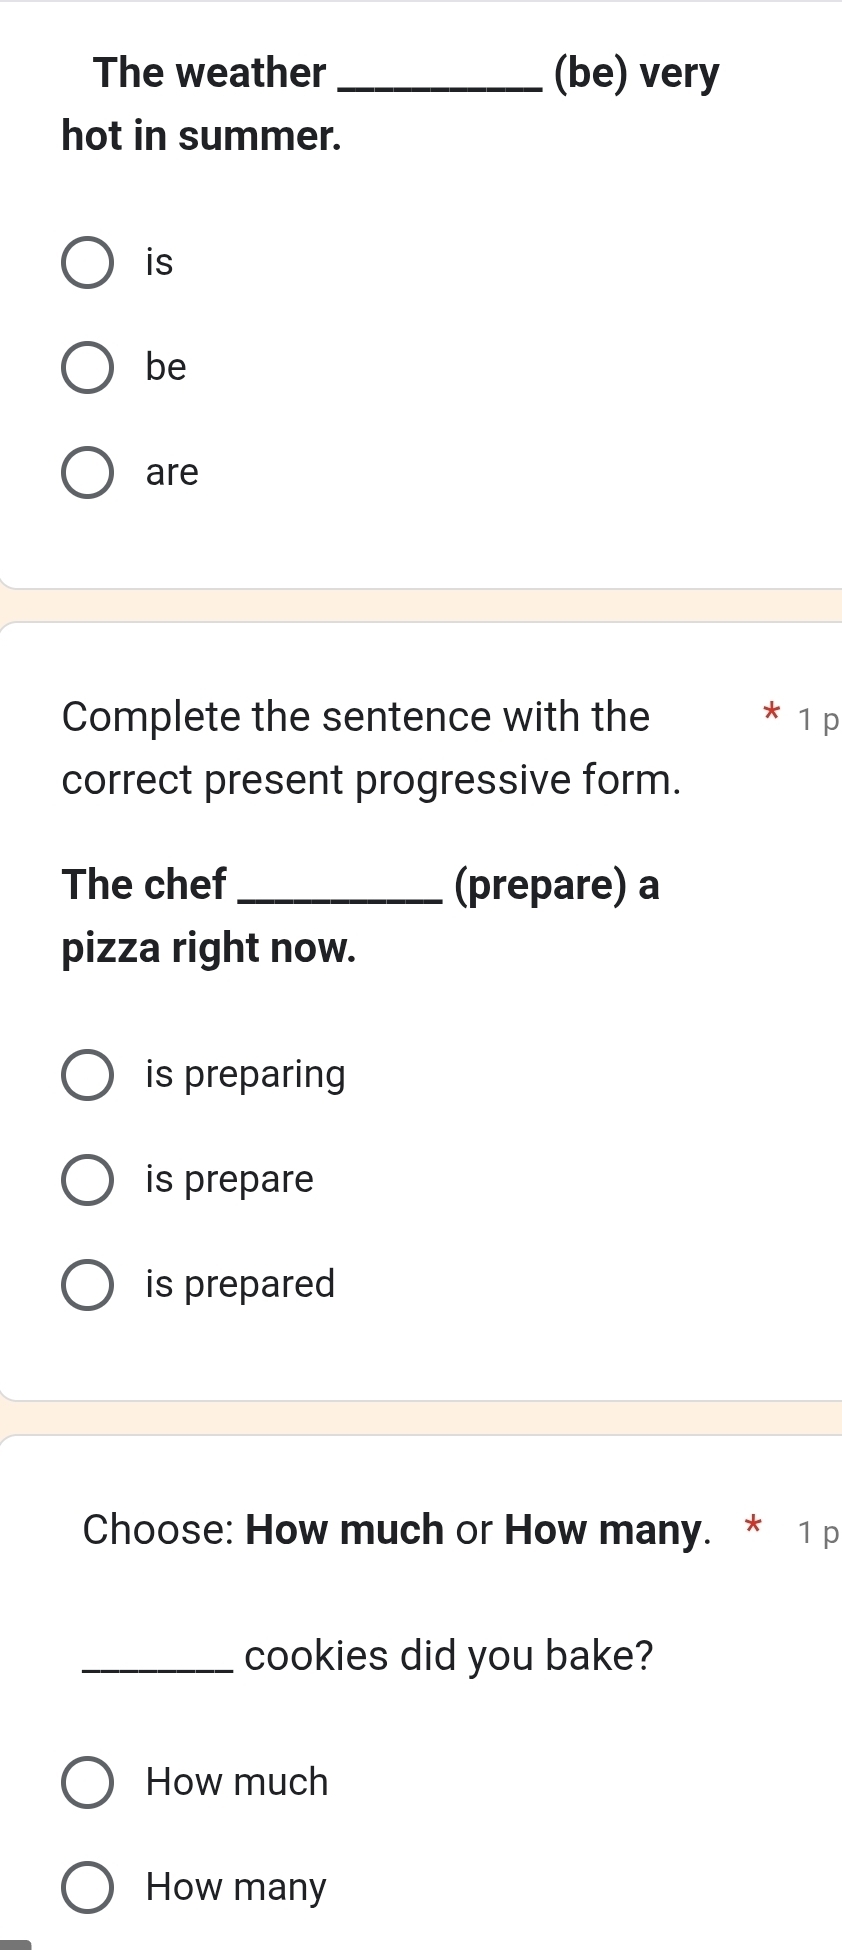
Task: Select the 'How much' radio button
Action: [x=88, y=1783]
